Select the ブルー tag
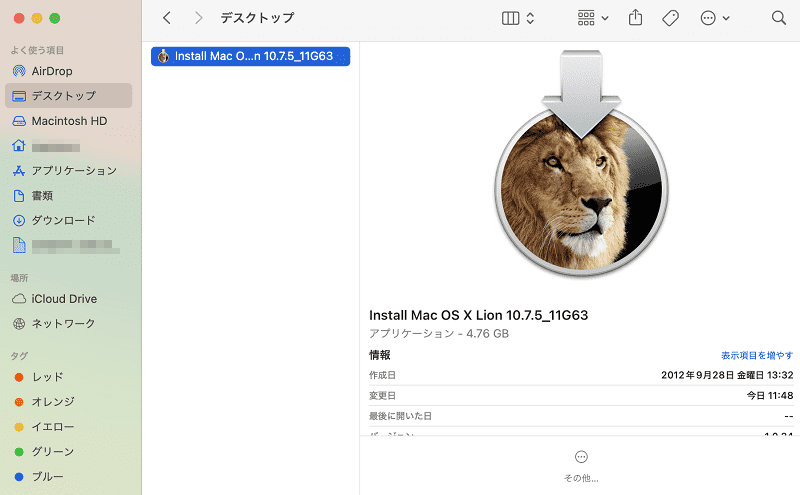This screenshot has width=800, height=495. [x=68, y=477]
